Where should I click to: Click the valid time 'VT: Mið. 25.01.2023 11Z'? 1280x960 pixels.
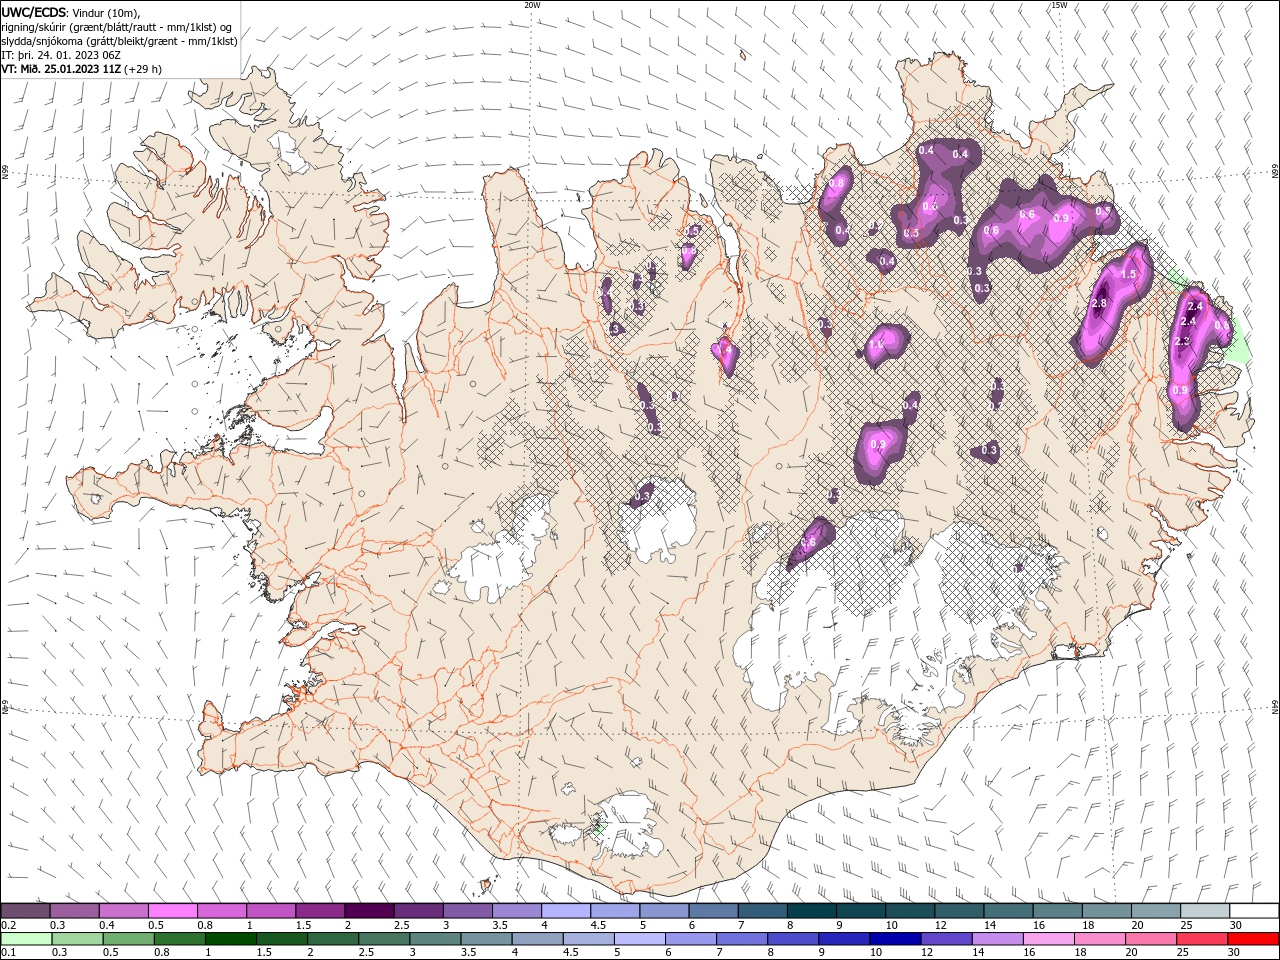[x=61, y=69]
